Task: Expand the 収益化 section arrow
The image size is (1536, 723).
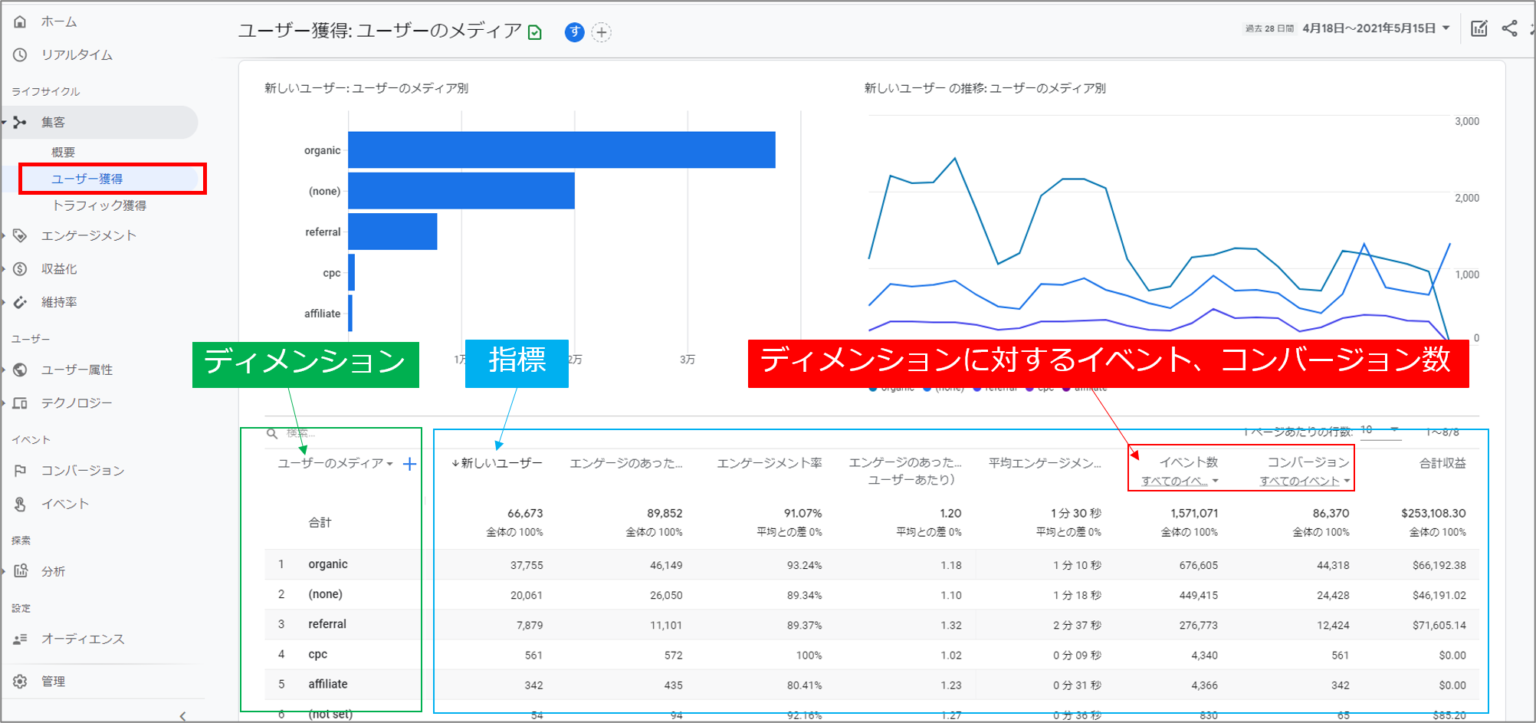Action: [x=5, y=269]
